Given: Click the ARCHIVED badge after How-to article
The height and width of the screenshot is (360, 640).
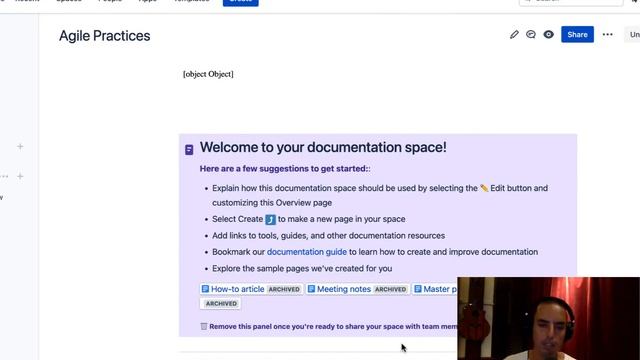Looking at the screenshot, I should (284, 289).
